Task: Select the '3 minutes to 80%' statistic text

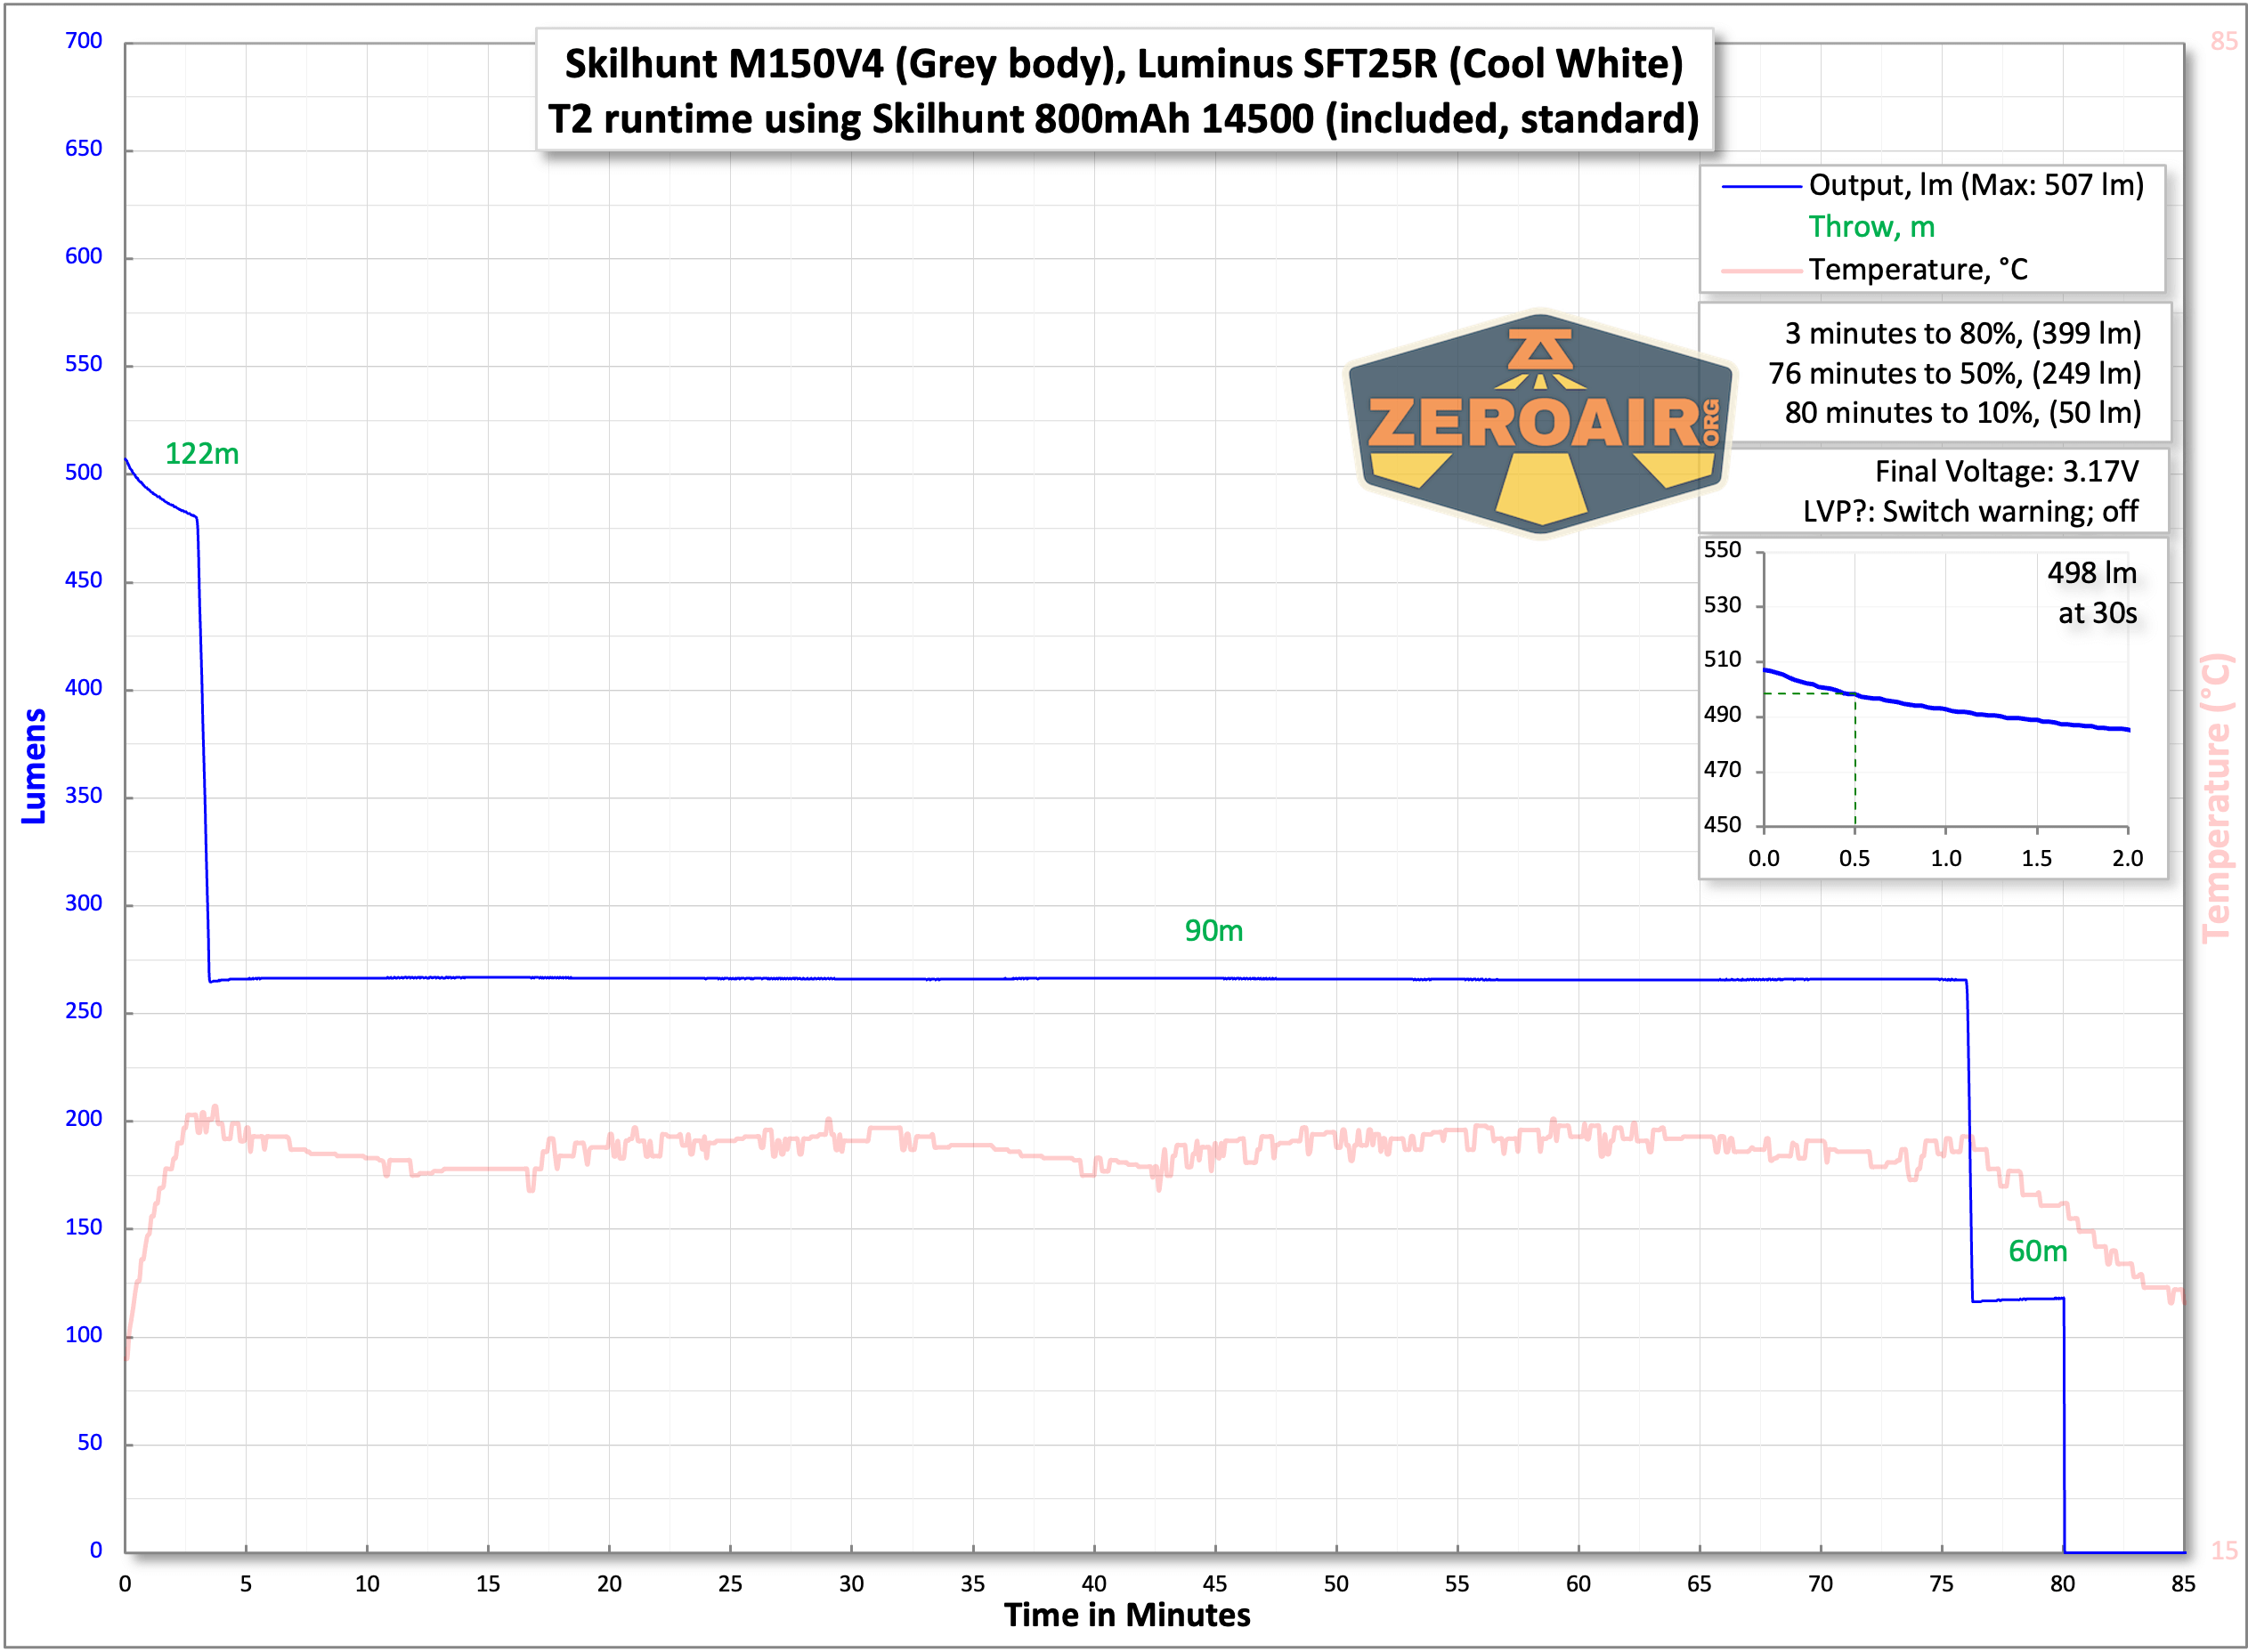Action: point(1962,333)
